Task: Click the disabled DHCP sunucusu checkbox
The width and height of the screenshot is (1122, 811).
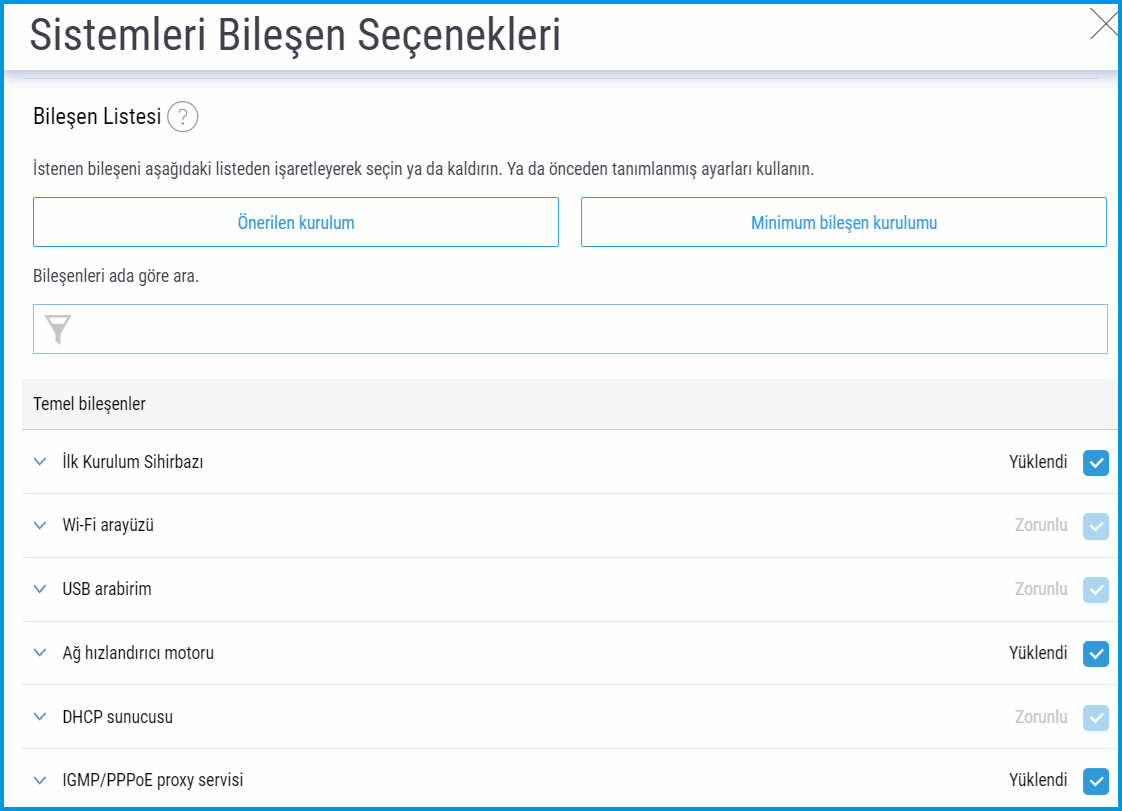Action: tap(1096, 717)
